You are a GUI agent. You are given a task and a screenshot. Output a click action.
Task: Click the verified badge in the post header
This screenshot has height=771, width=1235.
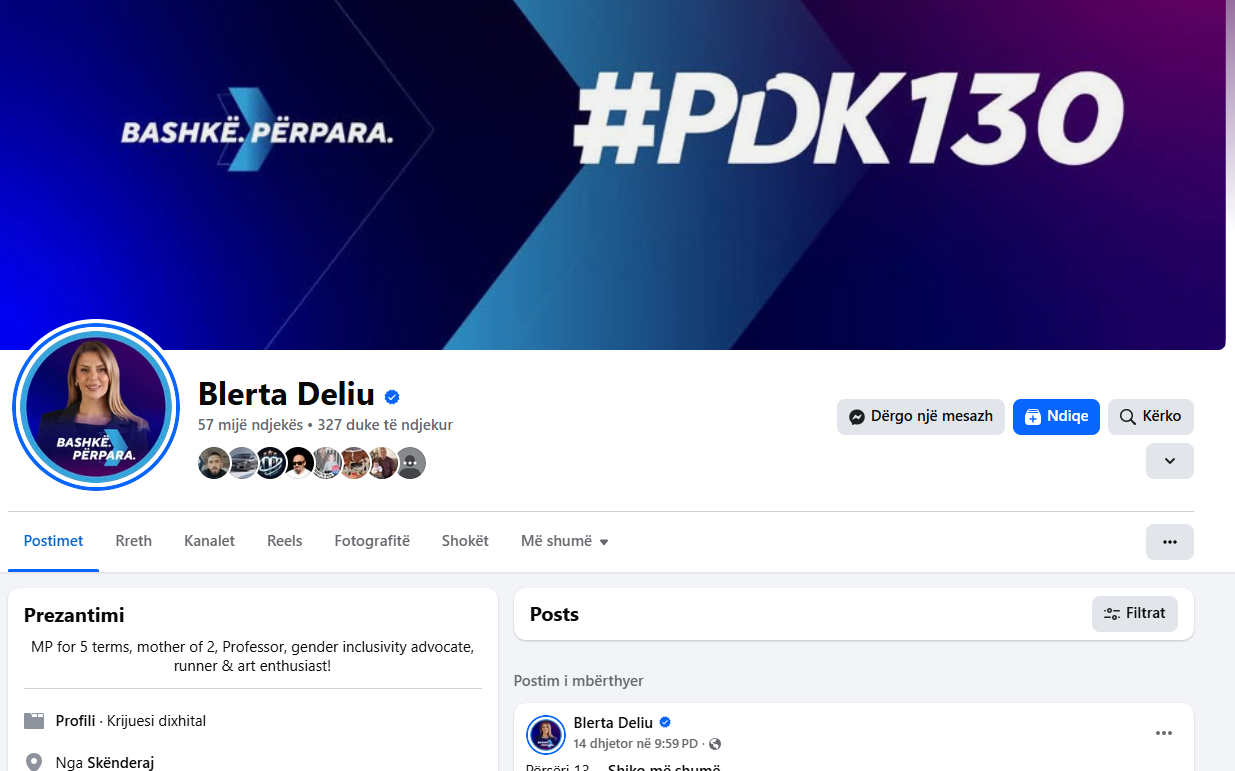665,722
